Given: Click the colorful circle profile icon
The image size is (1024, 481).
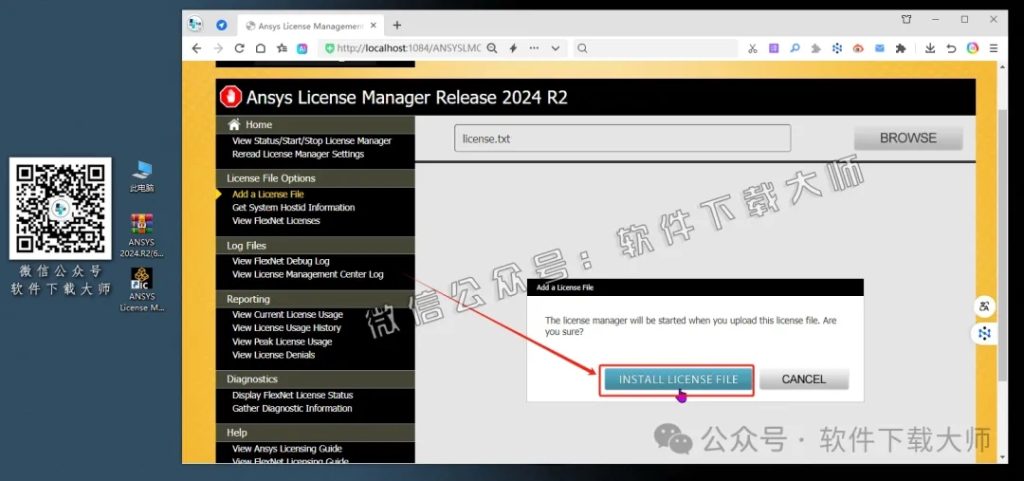Looking at the screenshot, I should click(x=972, y=48).
